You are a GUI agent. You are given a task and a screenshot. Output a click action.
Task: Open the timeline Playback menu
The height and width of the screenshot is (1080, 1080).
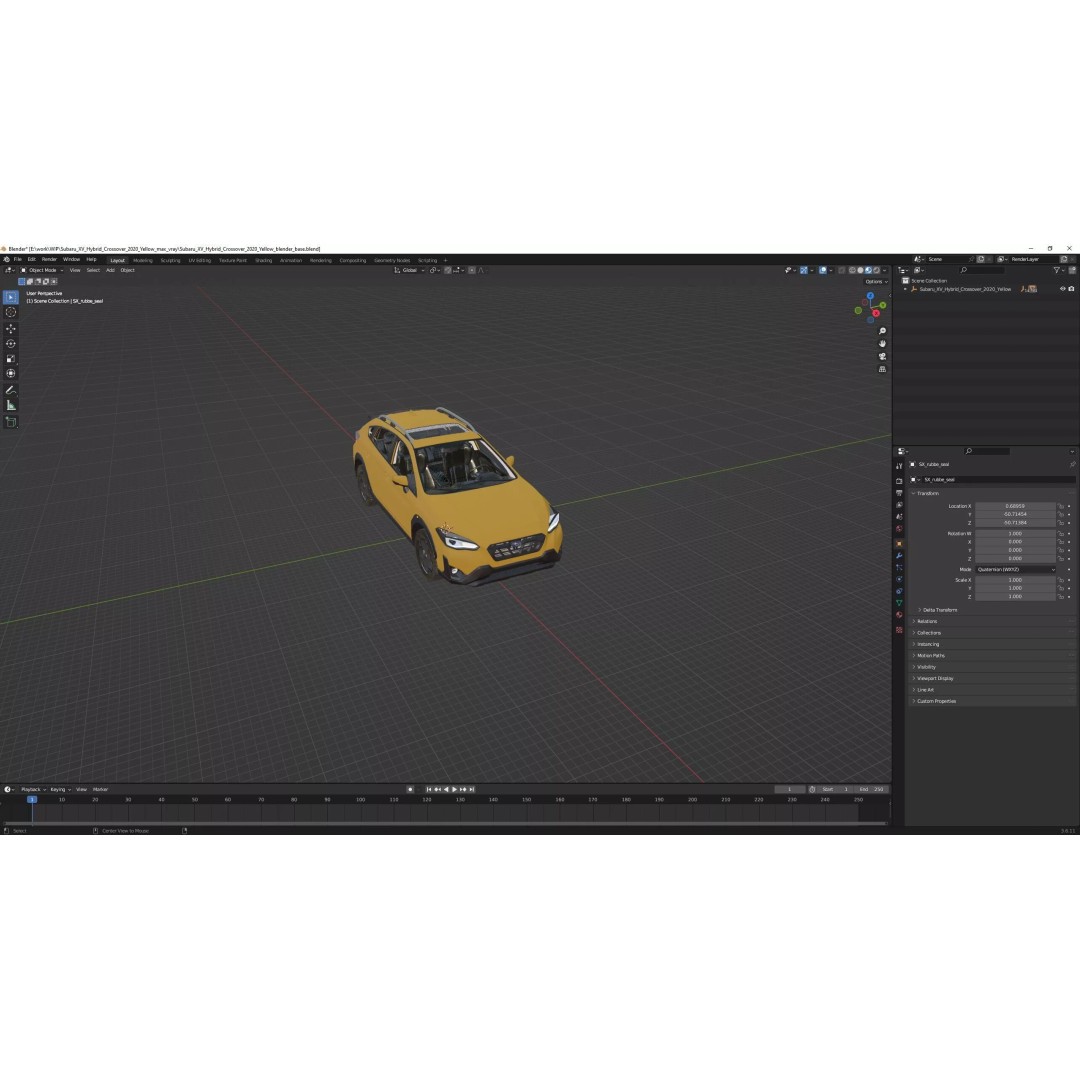tap(32, 789)
